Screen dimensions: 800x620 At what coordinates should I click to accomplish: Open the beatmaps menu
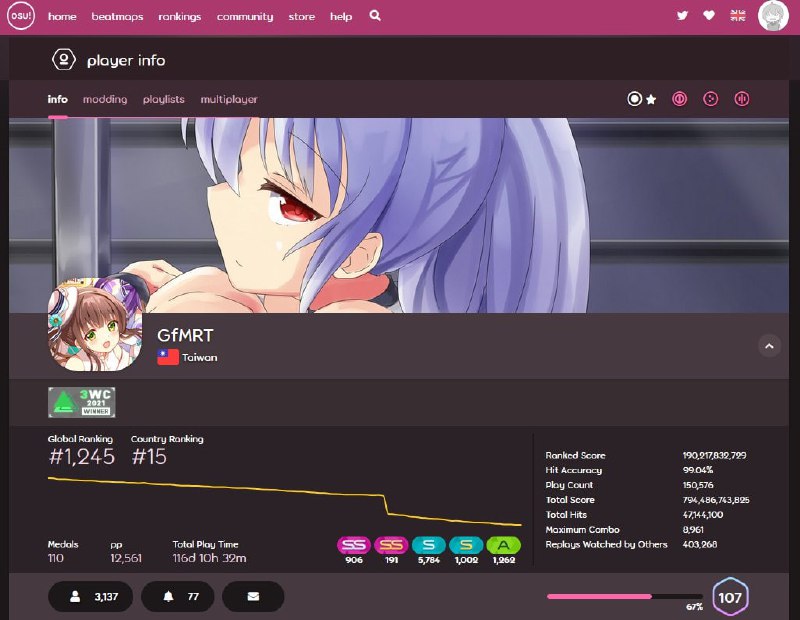coord(117,16)
